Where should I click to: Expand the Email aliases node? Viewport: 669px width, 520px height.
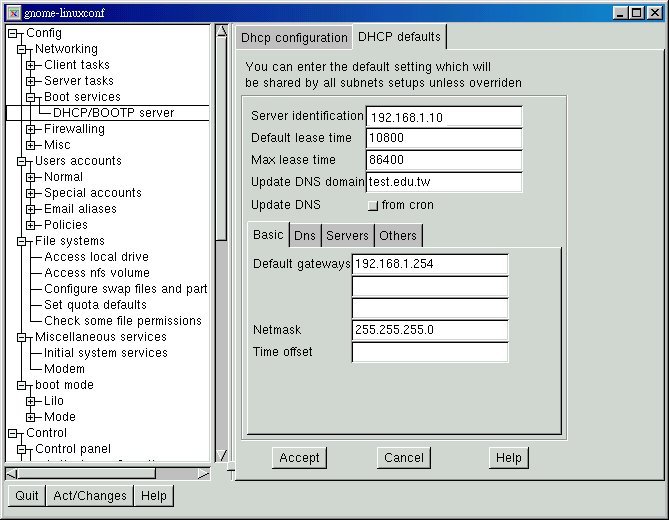pyautogui.click(x=30, y=209)
